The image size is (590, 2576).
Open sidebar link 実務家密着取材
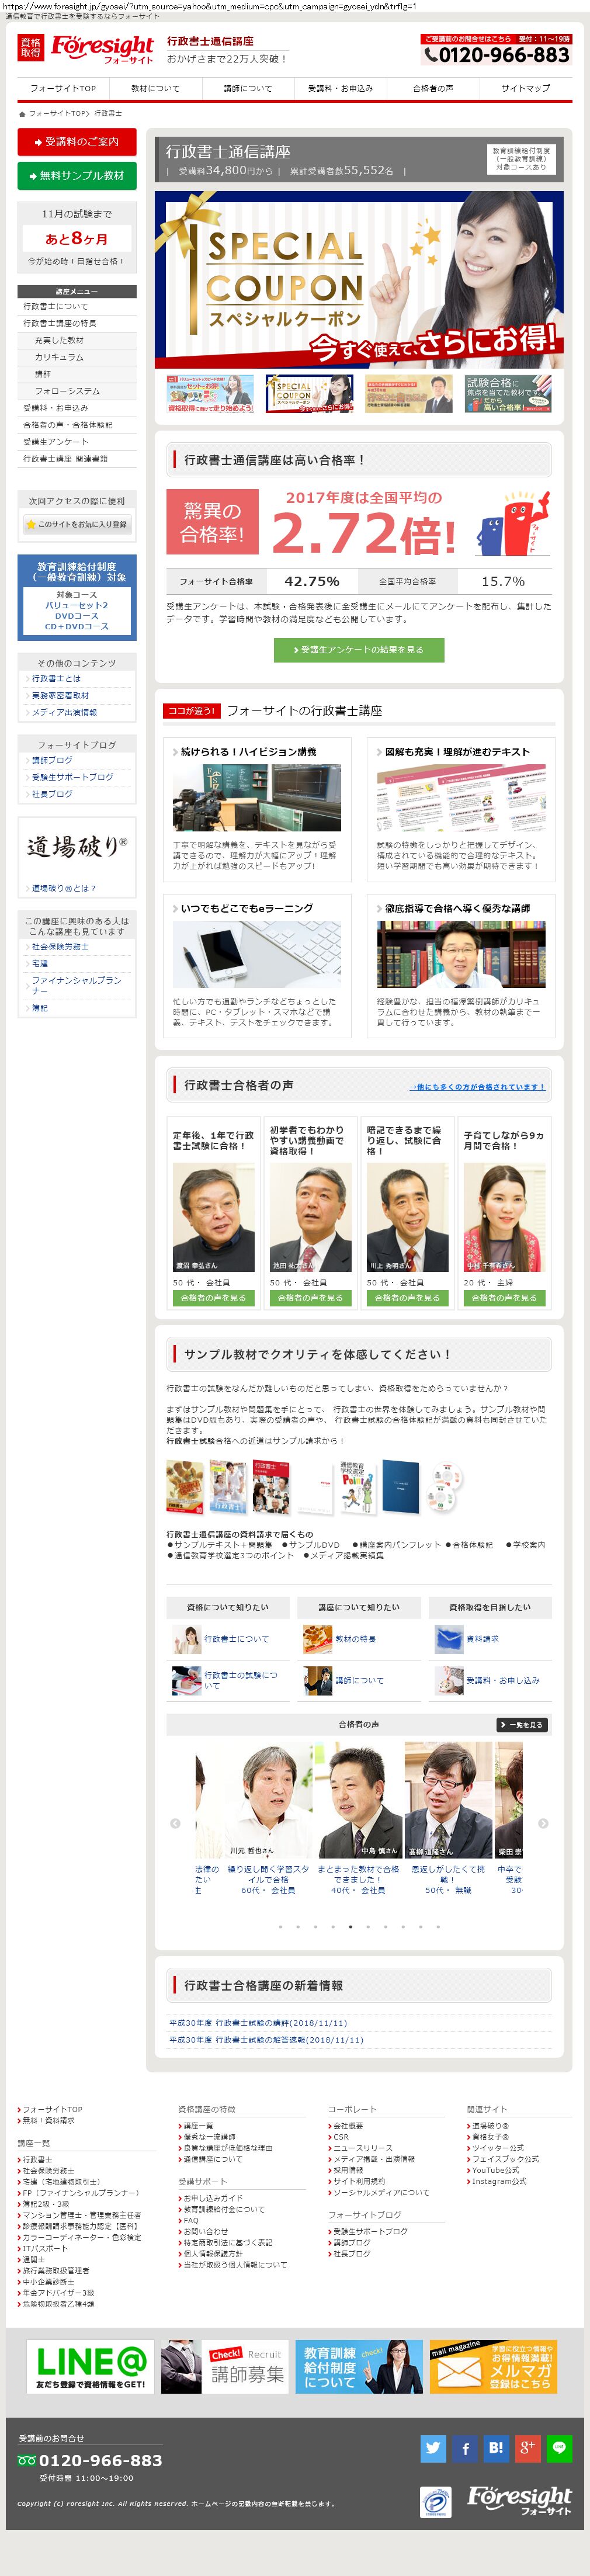[60, 695]
